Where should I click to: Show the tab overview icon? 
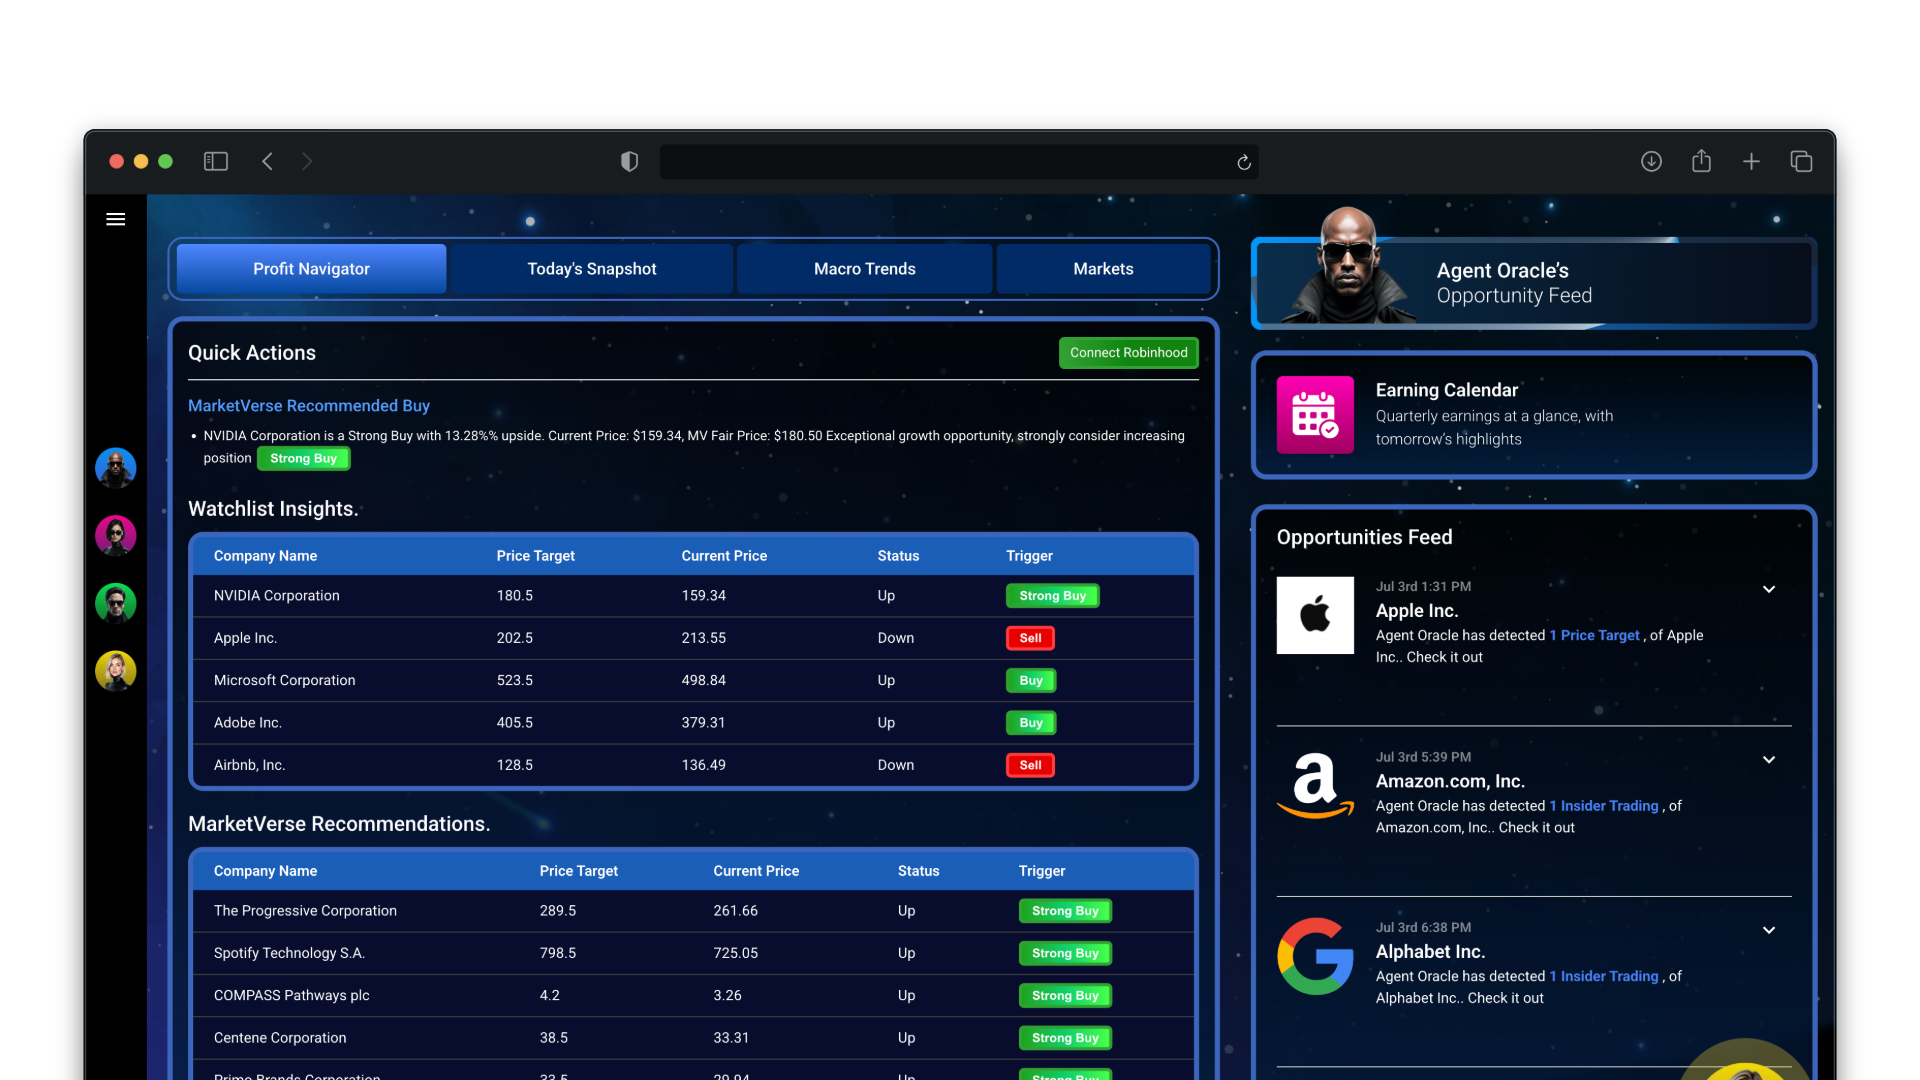pyautogui.click(x=1801, y=161)
